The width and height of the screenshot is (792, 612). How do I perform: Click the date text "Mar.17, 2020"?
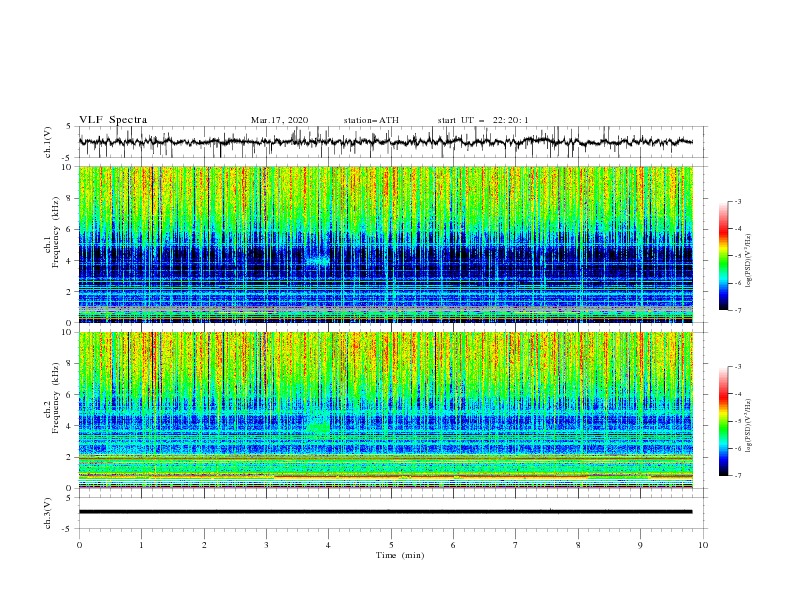pyautogui.click(x=279, y=120)
